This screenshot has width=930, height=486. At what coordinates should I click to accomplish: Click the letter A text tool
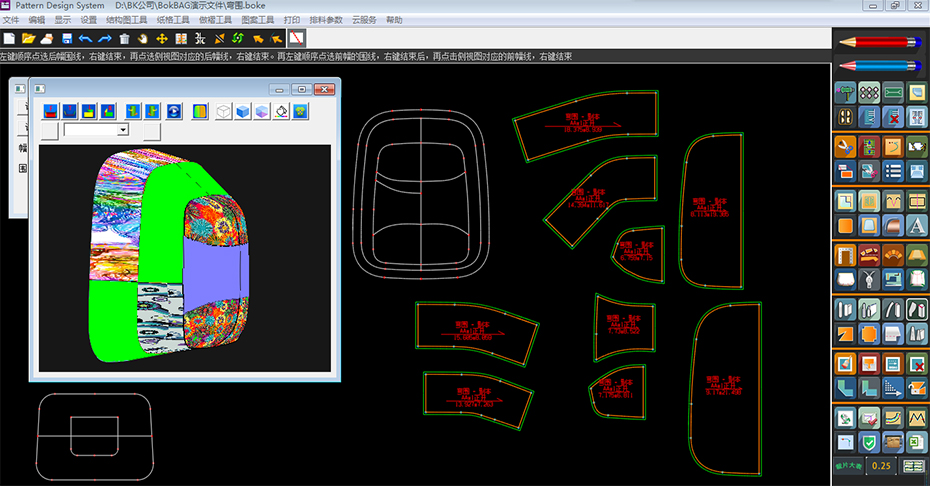click(917, 226)
